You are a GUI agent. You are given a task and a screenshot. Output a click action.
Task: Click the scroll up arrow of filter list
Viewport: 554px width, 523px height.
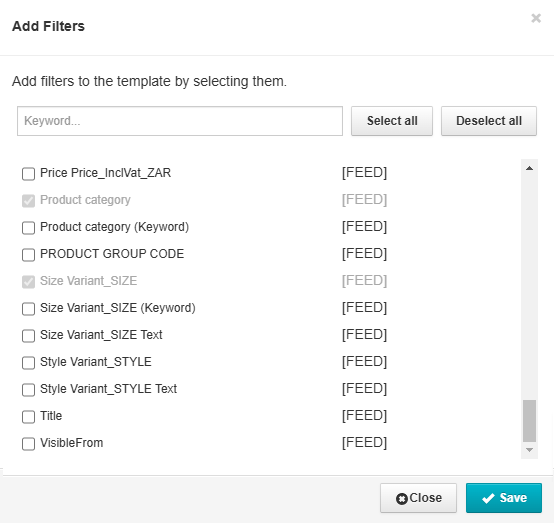point(529,168)
